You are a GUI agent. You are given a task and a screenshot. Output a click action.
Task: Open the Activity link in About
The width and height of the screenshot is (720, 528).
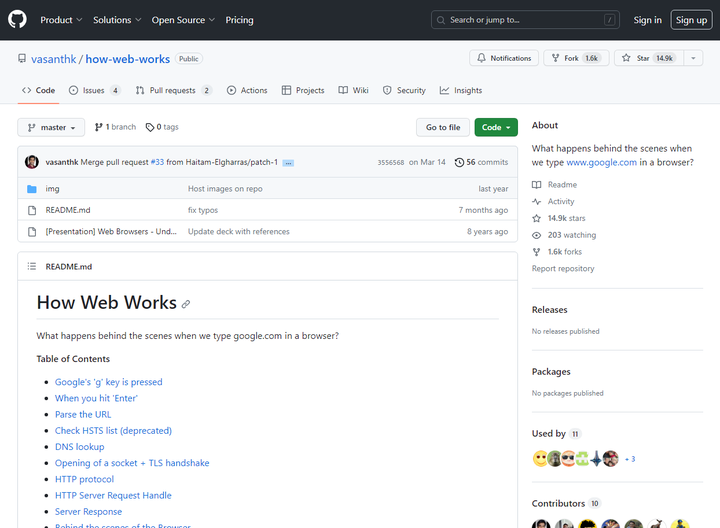click(x=553, y=201)
